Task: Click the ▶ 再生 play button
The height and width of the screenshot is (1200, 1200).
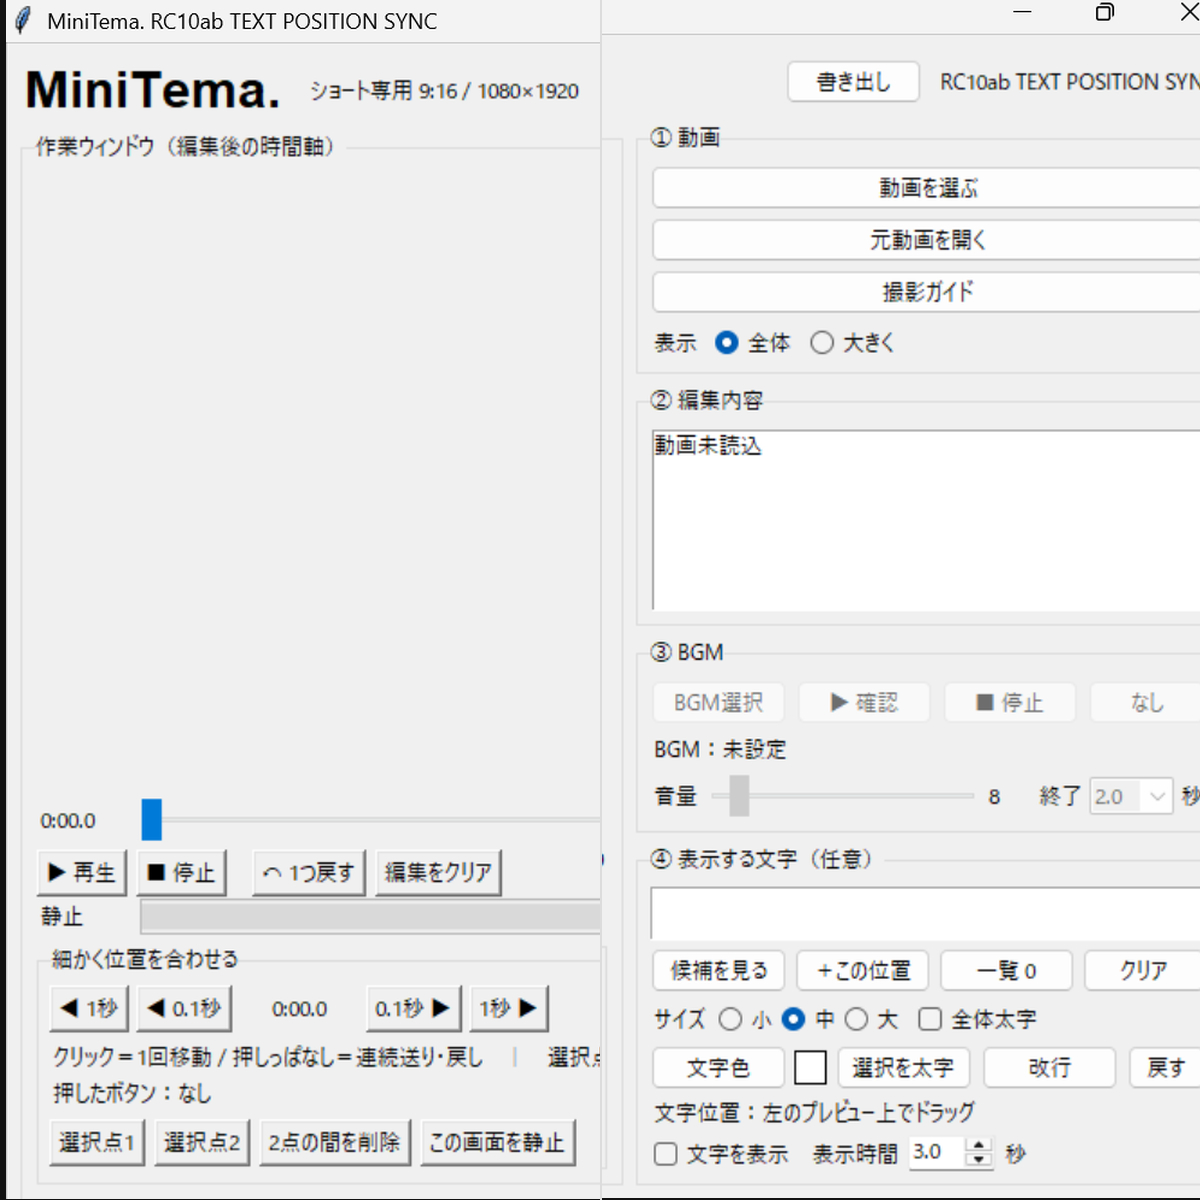Action: [82, 873]
